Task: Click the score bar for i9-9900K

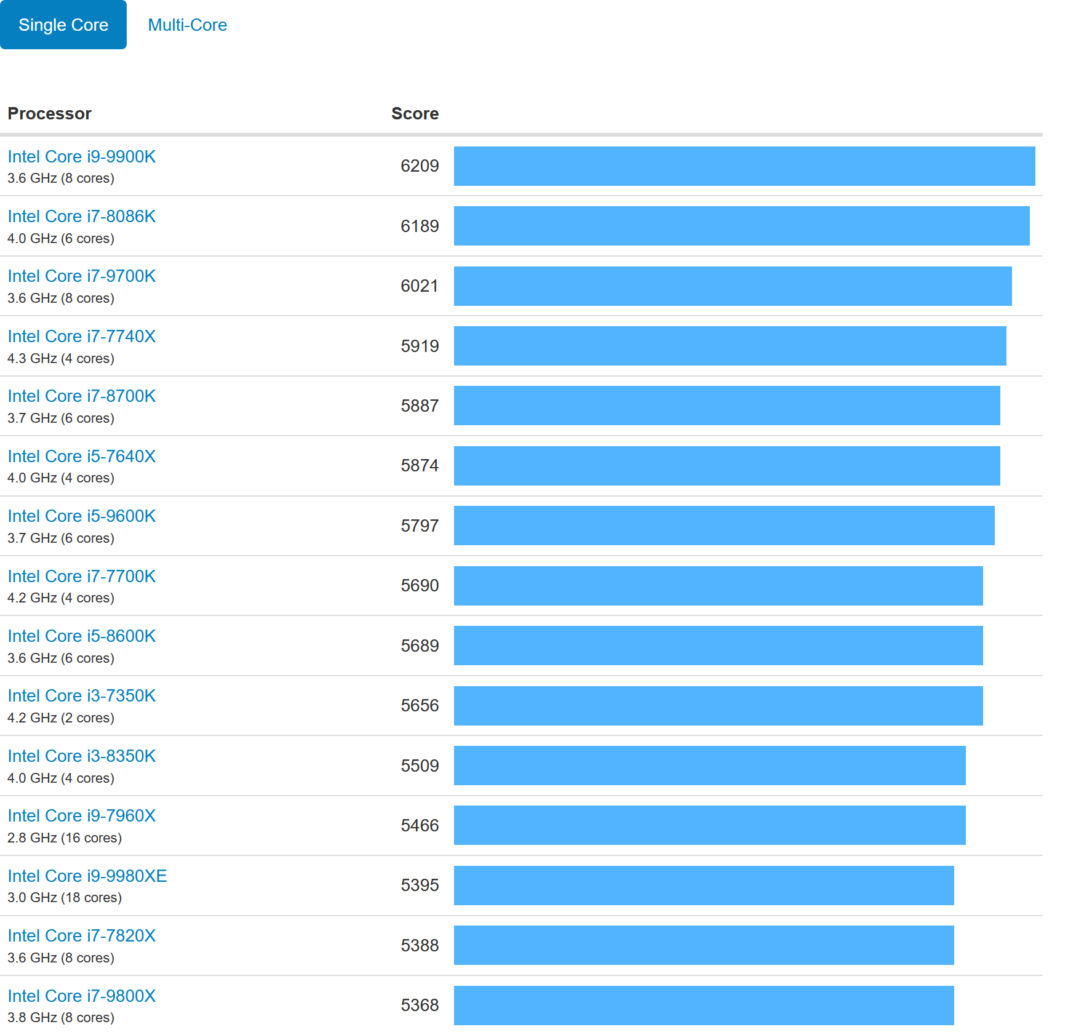Action: coord(744,166)
